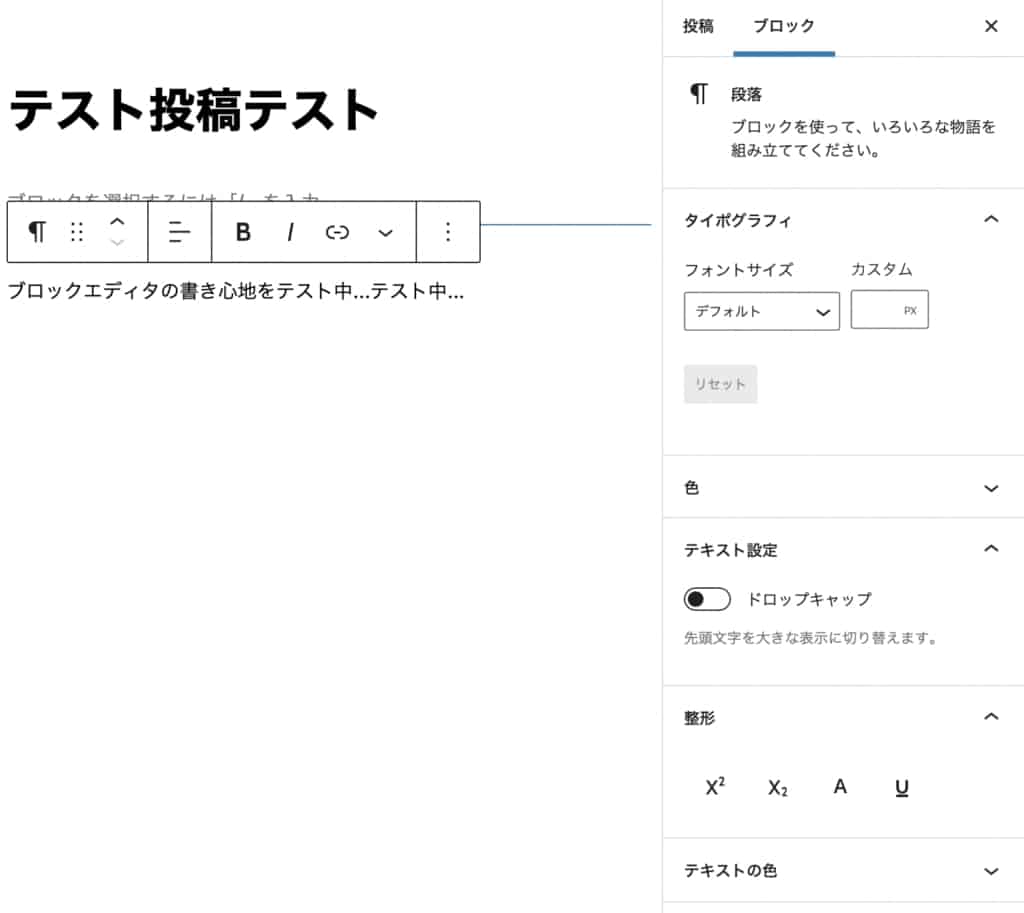The image size is (1024, 913).
Task: Open the フォントサイズ デフォルト dropdown
Action: click(761, 311)
